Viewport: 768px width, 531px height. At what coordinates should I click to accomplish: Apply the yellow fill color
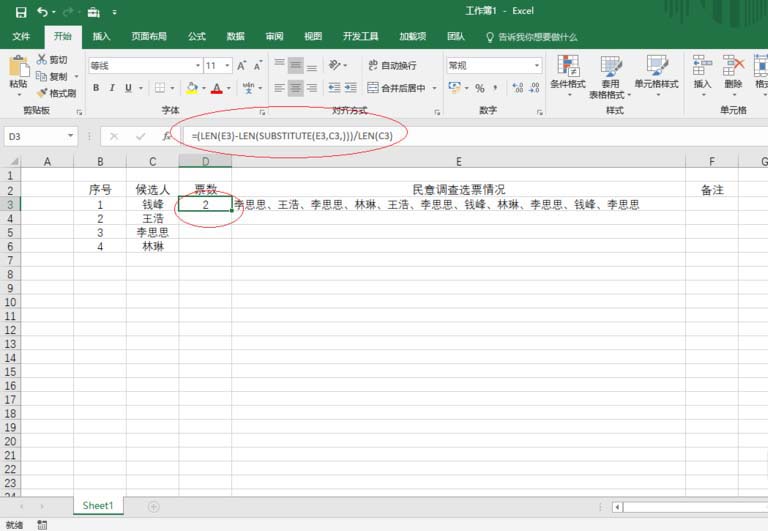192,88
